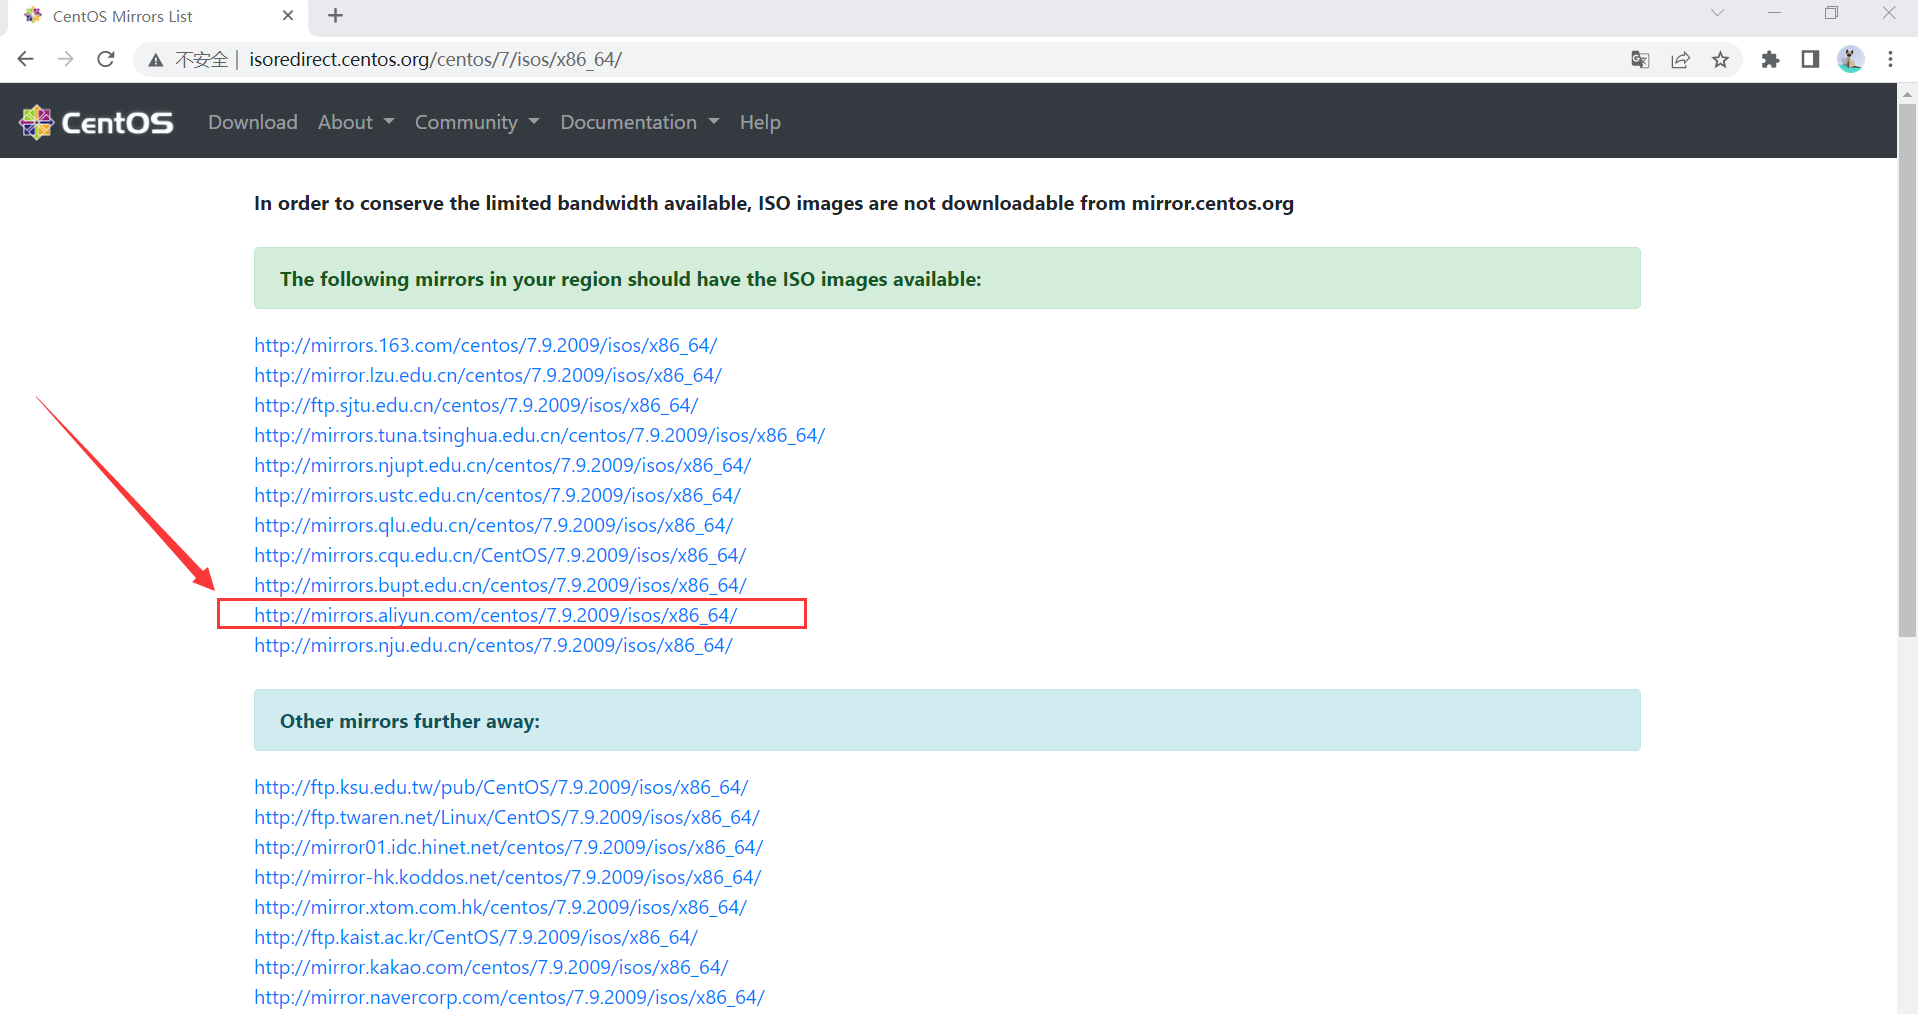Open the translate page icon
The image size is (1918, 1014).
point(1640,60)
